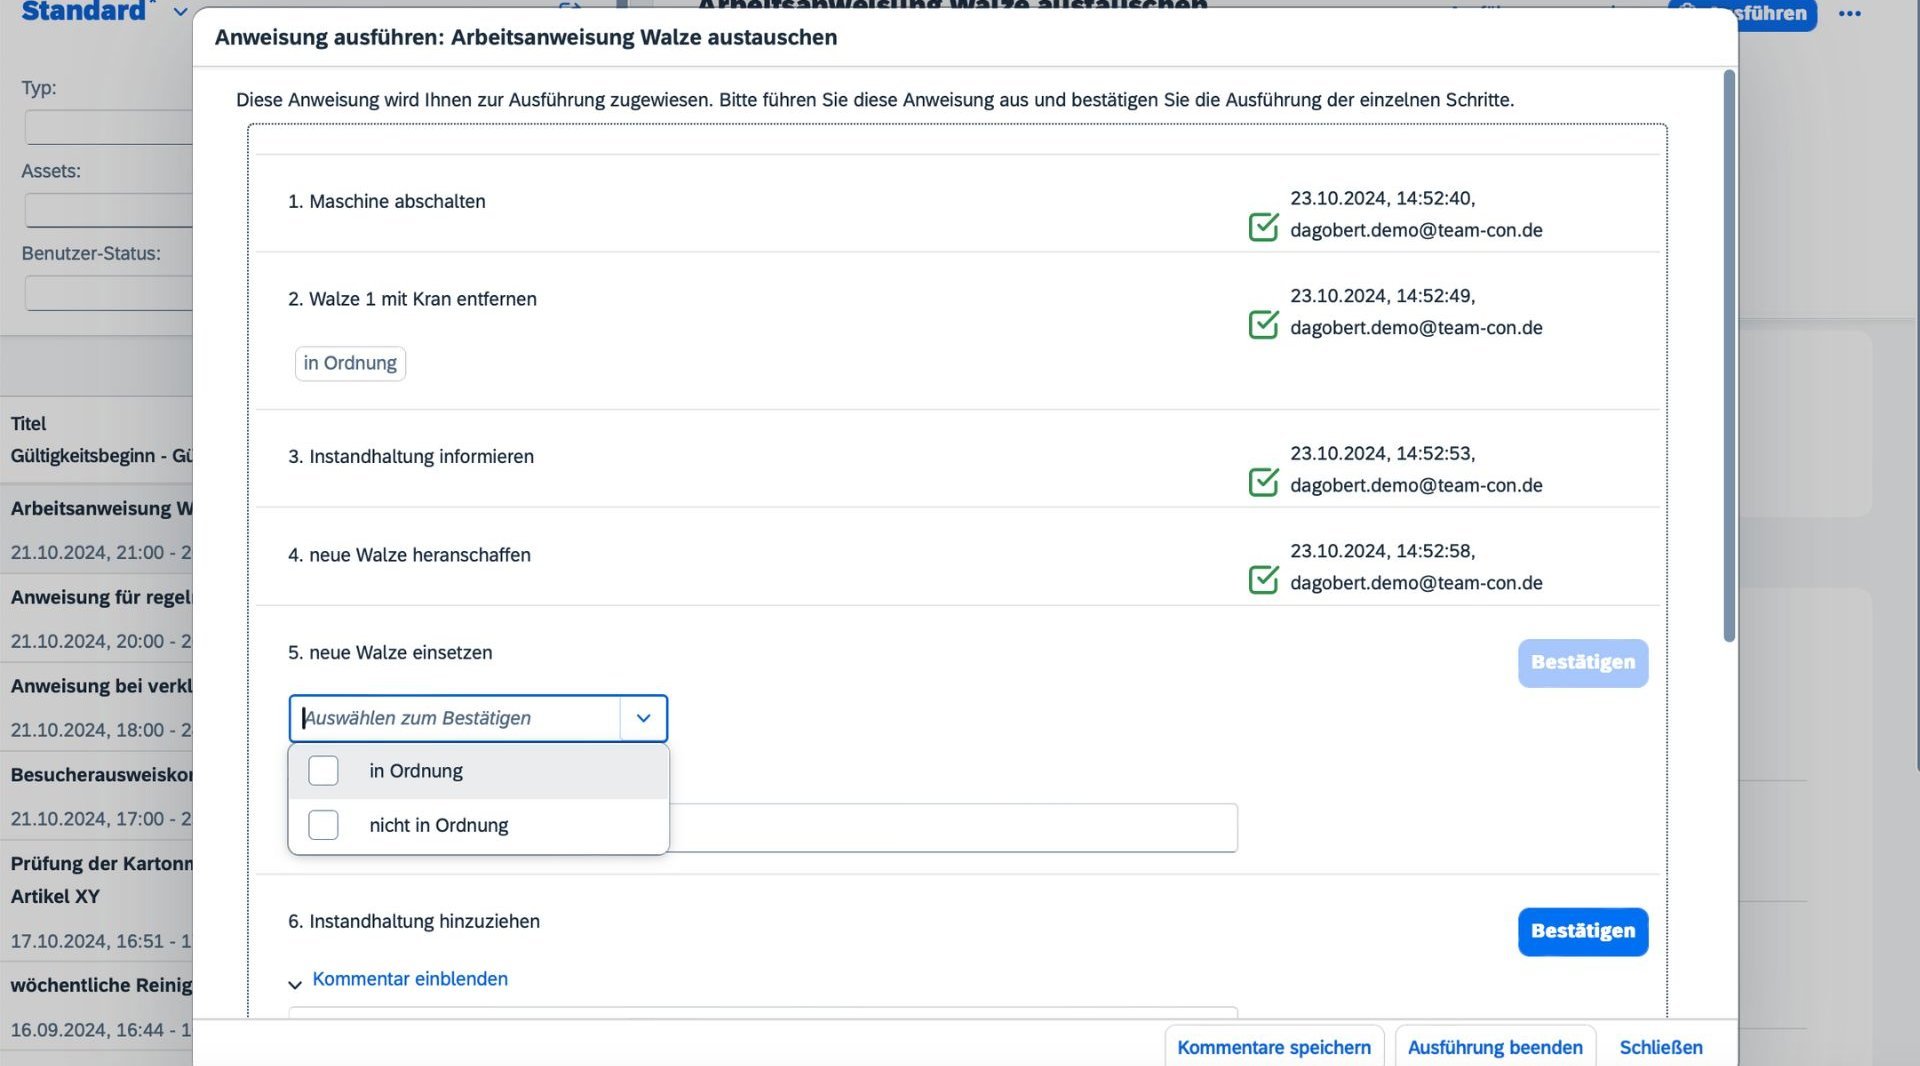
Task: Click the 'in Ordnung' token under step 2
Action: [x=350, y=363]
